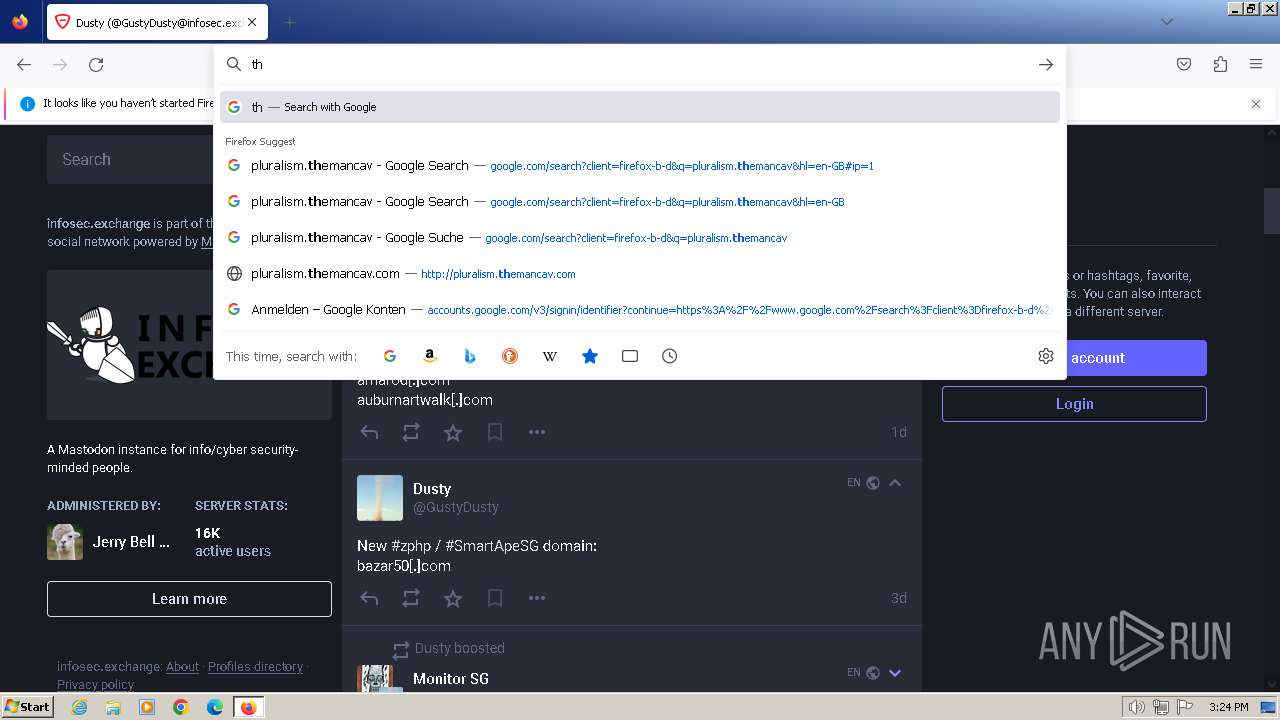Reply to auburnartwalk post
Image resolution: width=1280 pixels, height=720 pixels.
pos(369,432)
